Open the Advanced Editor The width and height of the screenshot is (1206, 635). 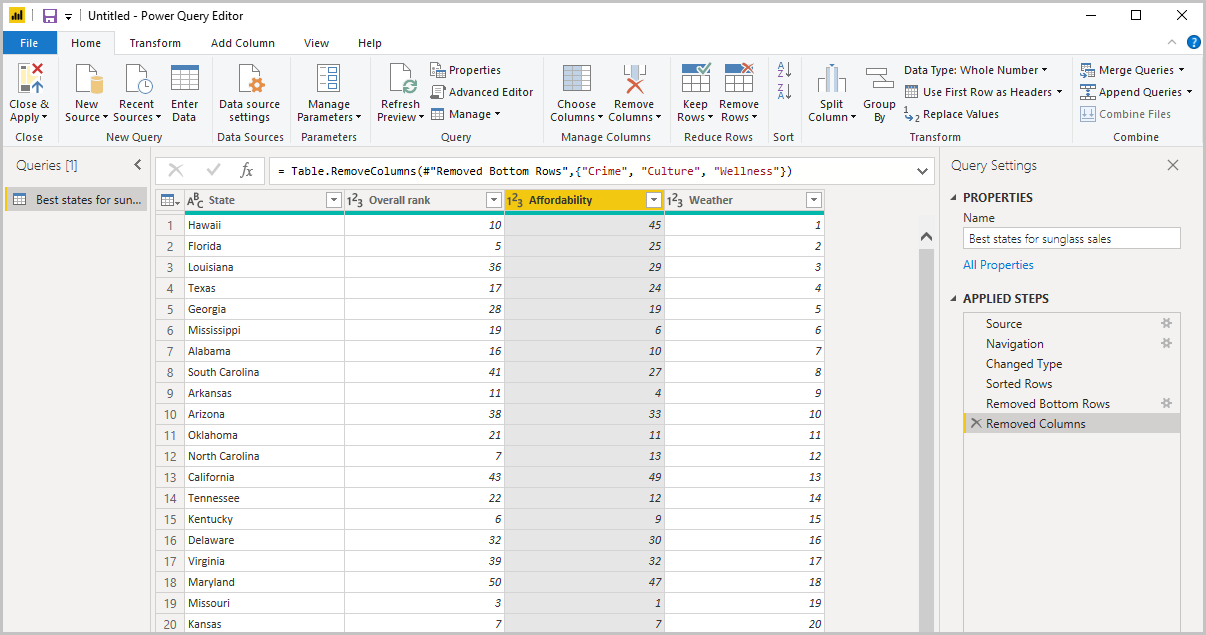[482, 92]
